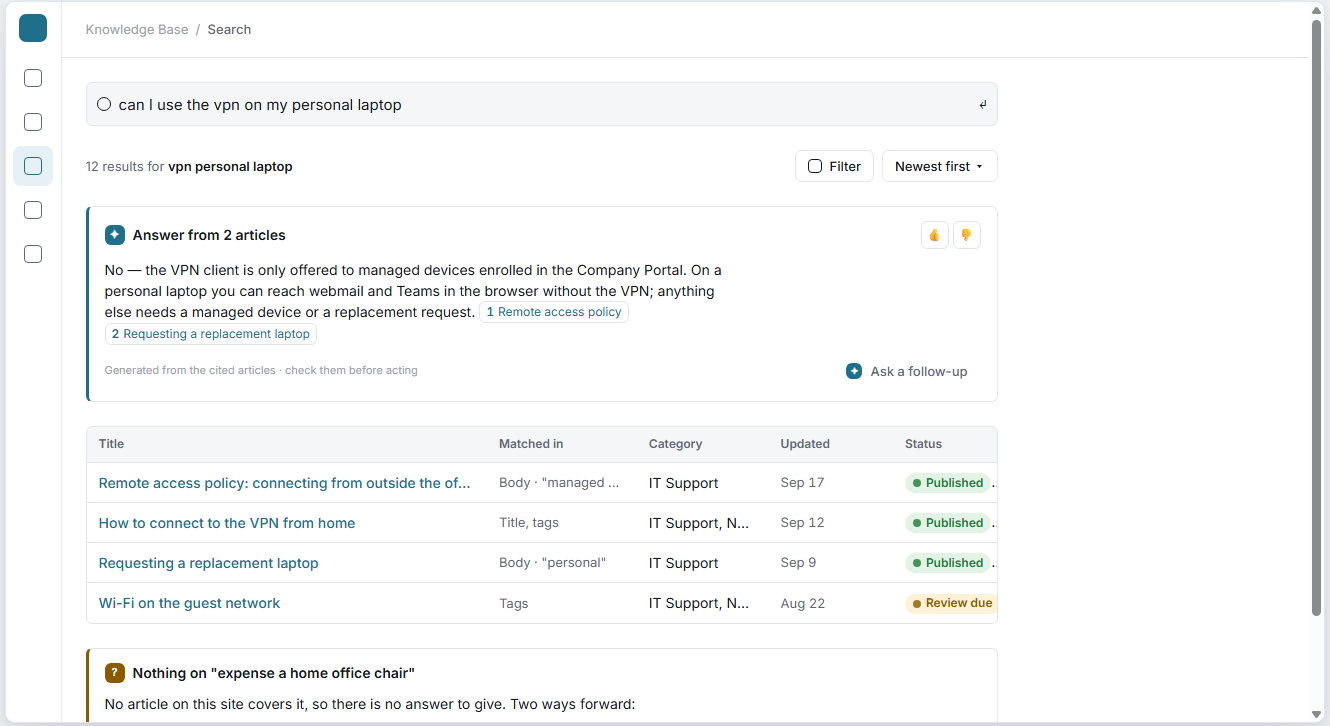Give the answer a thumbs up
This screenshot has width=1330, height=726.
coord(935,235)
